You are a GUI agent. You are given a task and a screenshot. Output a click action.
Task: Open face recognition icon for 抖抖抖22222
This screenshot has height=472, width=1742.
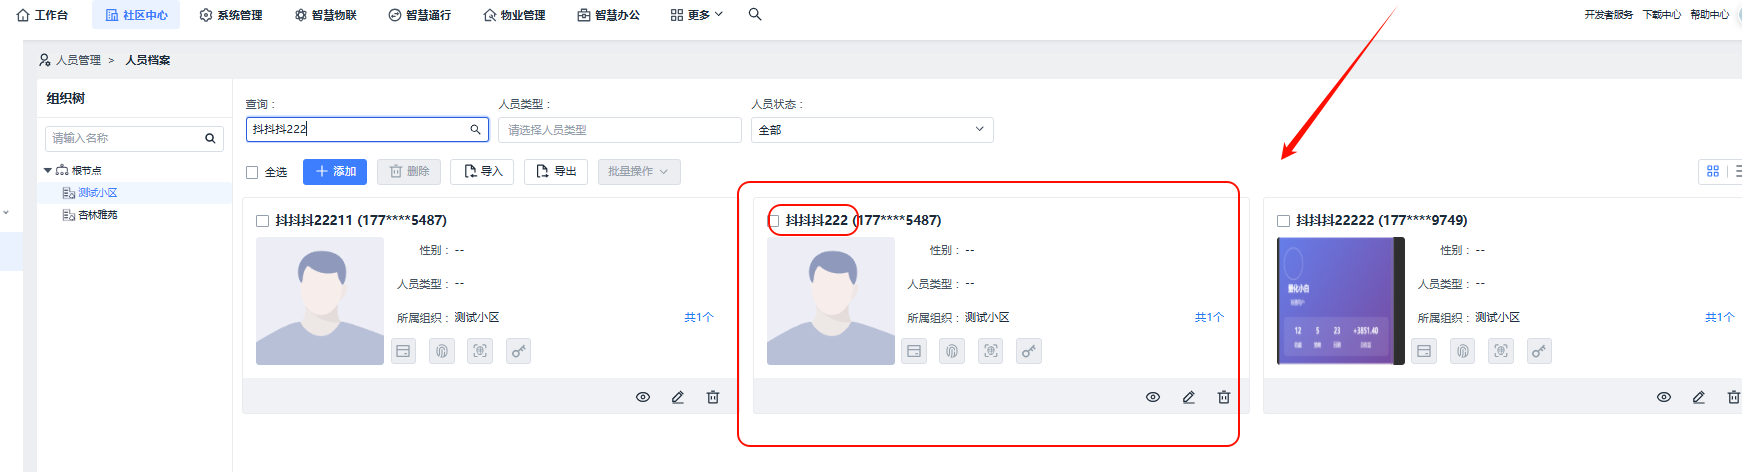(1501, 351)
